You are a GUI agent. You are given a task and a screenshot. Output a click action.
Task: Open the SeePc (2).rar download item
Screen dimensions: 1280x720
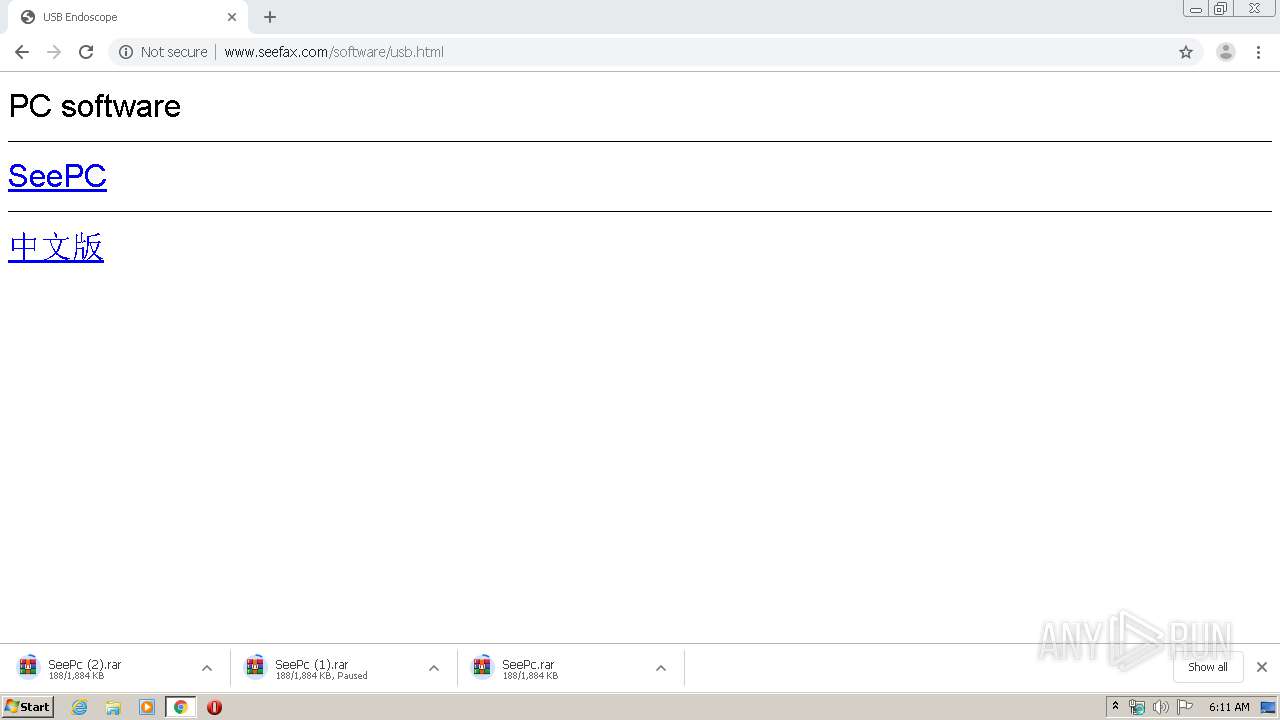pyautogui.click(x=103, y=668)
